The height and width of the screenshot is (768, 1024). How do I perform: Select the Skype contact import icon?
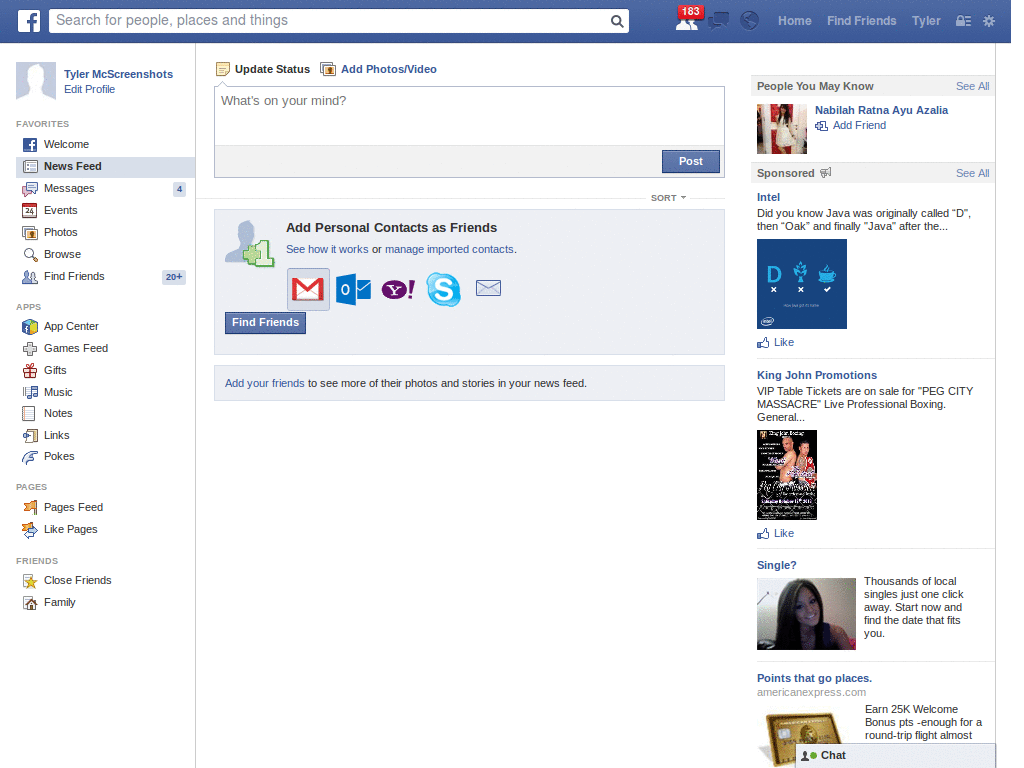click(x=443, y=289)
